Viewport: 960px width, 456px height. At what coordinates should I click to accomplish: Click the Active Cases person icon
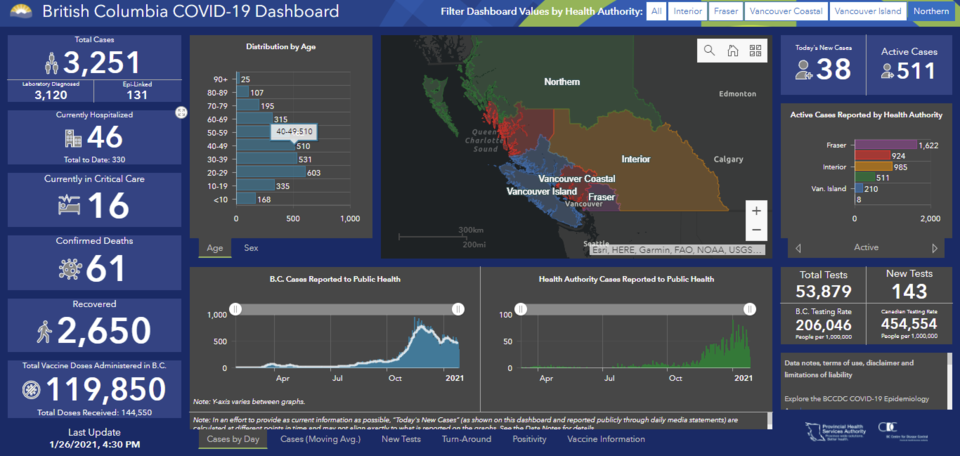coord(888,72)
